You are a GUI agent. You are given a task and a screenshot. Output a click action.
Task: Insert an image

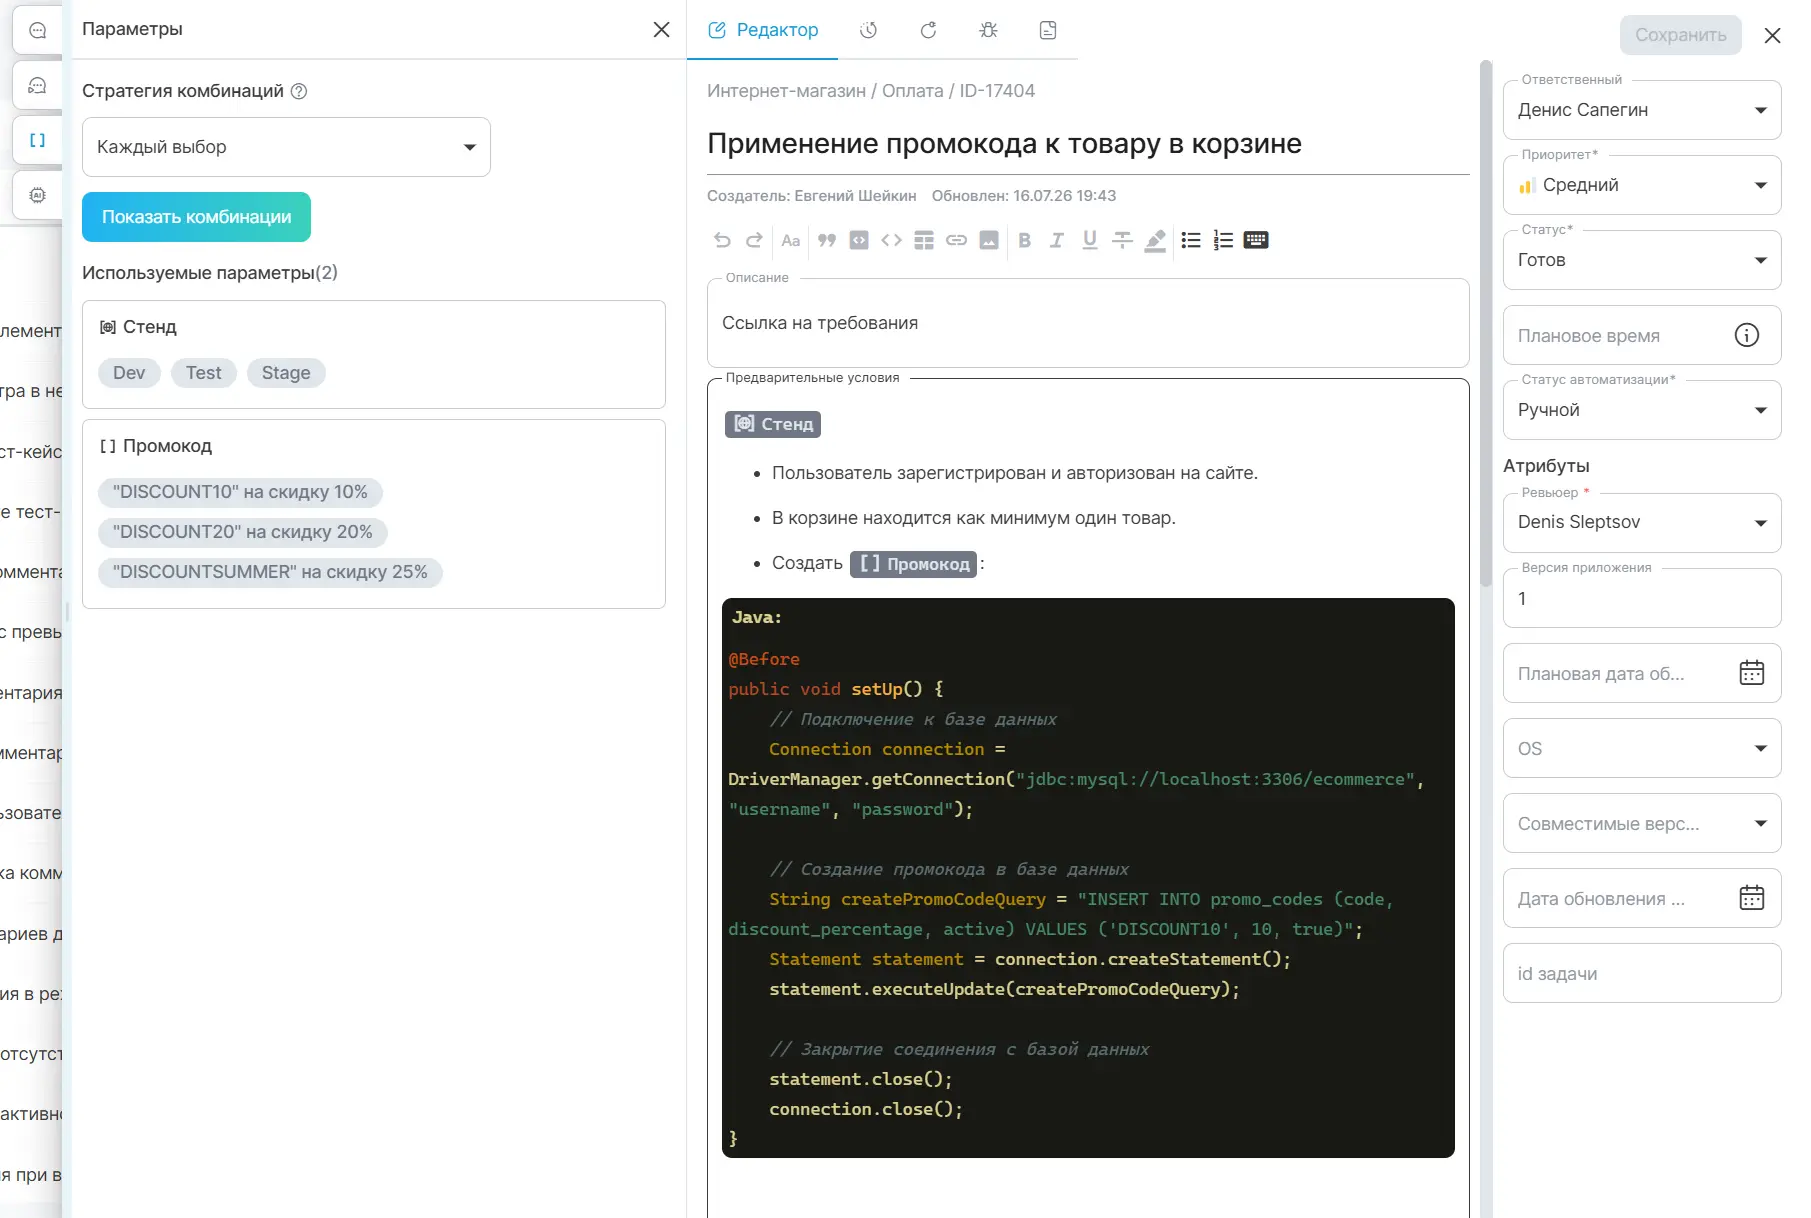pyautogui.click(x=989, y=240)
